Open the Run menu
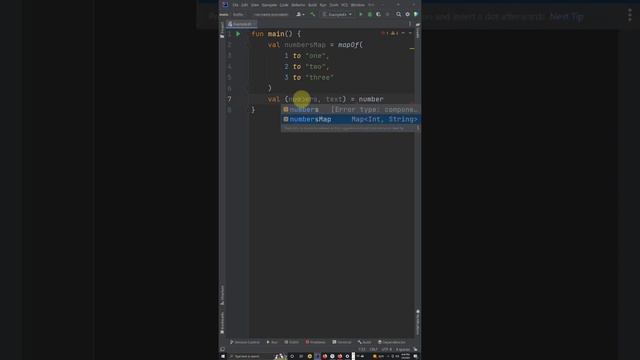 point(323,5)
